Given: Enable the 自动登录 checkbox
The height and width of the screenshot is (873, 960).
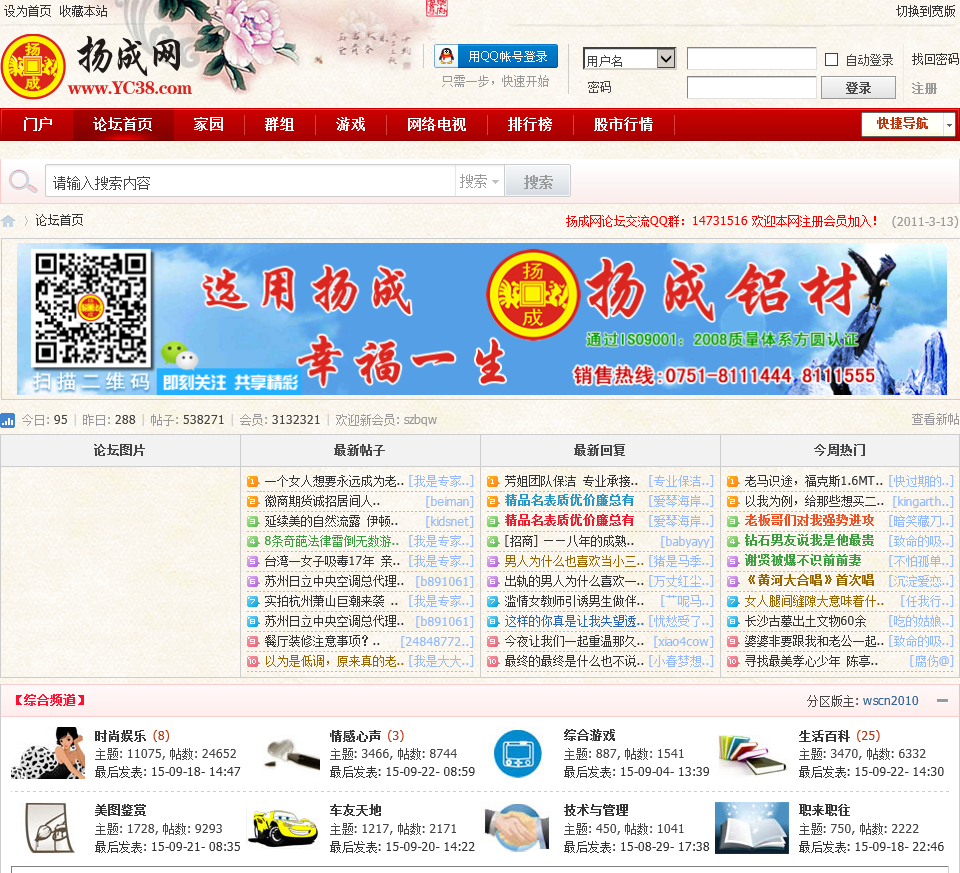Looking at the screenshot, I should point(831,59).
